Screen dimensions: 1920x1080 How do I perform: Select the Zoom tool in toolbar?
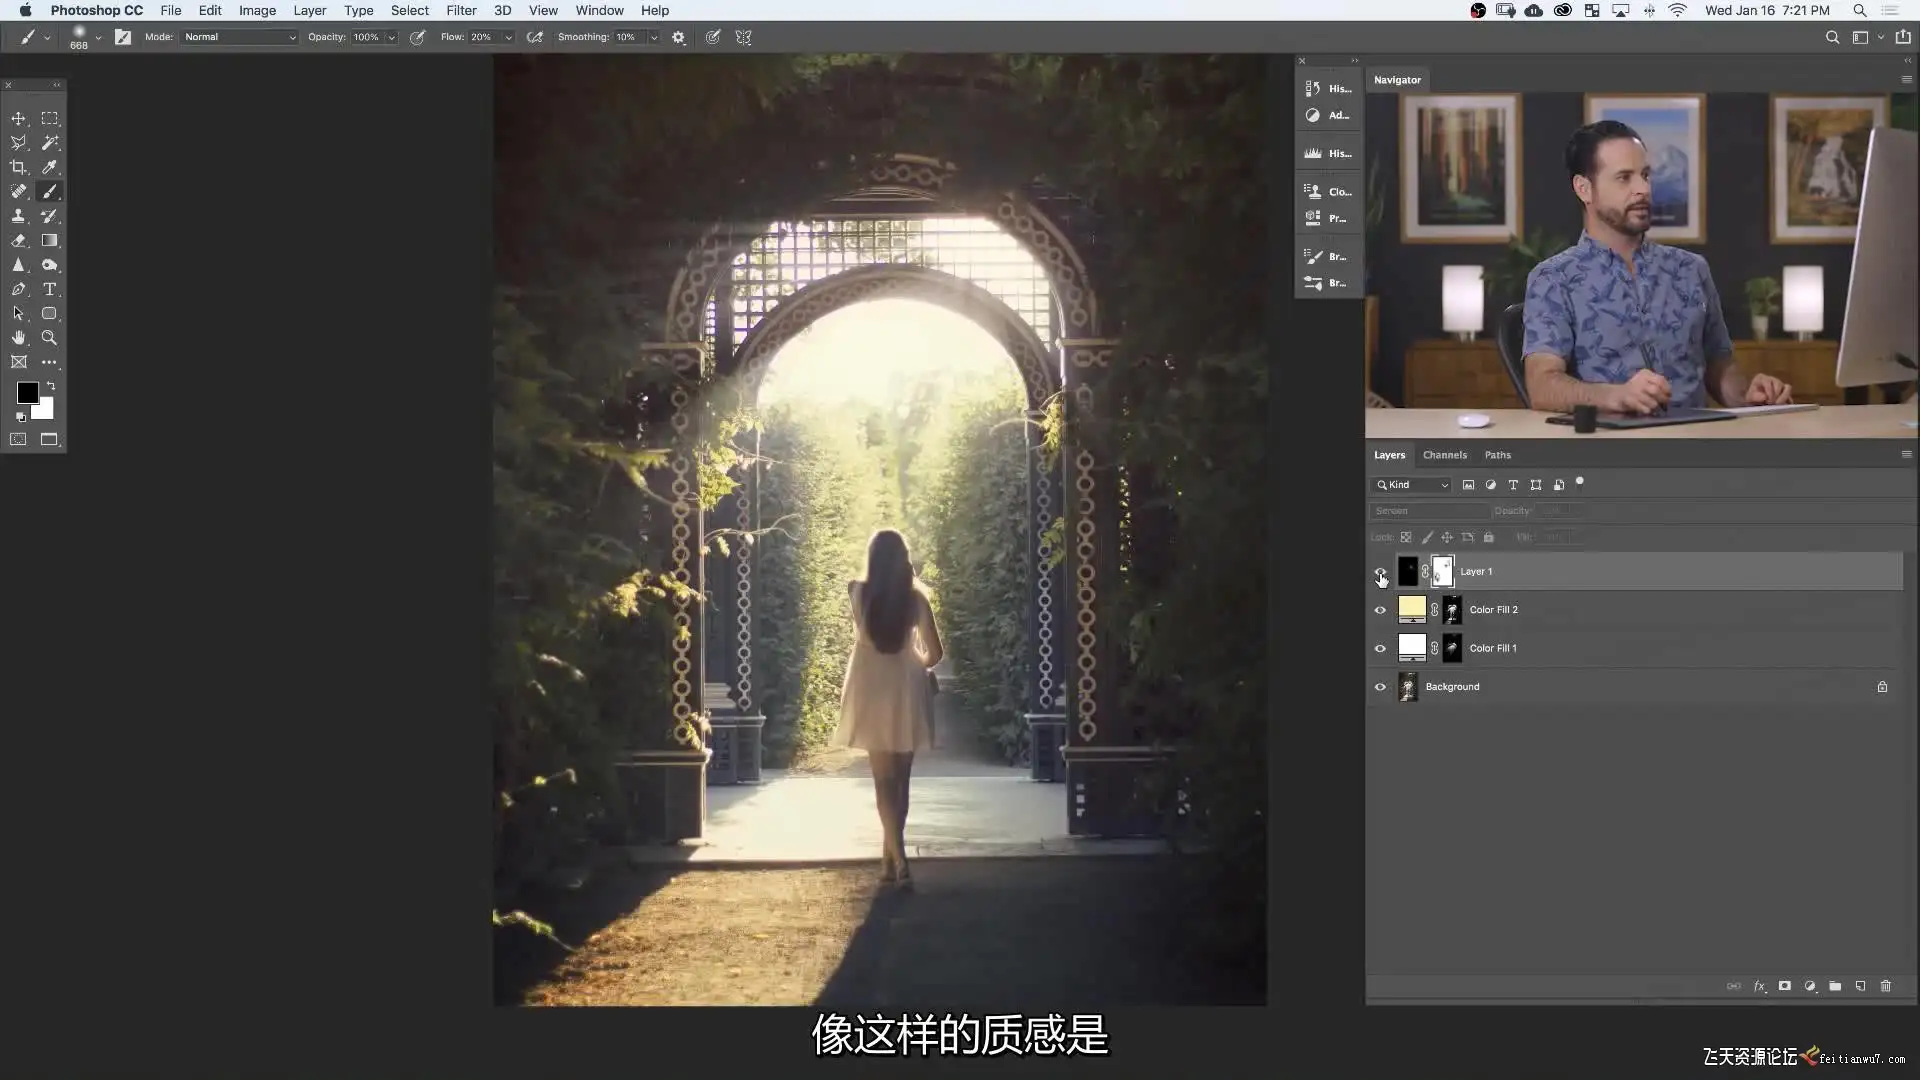(x=49, y=338)
